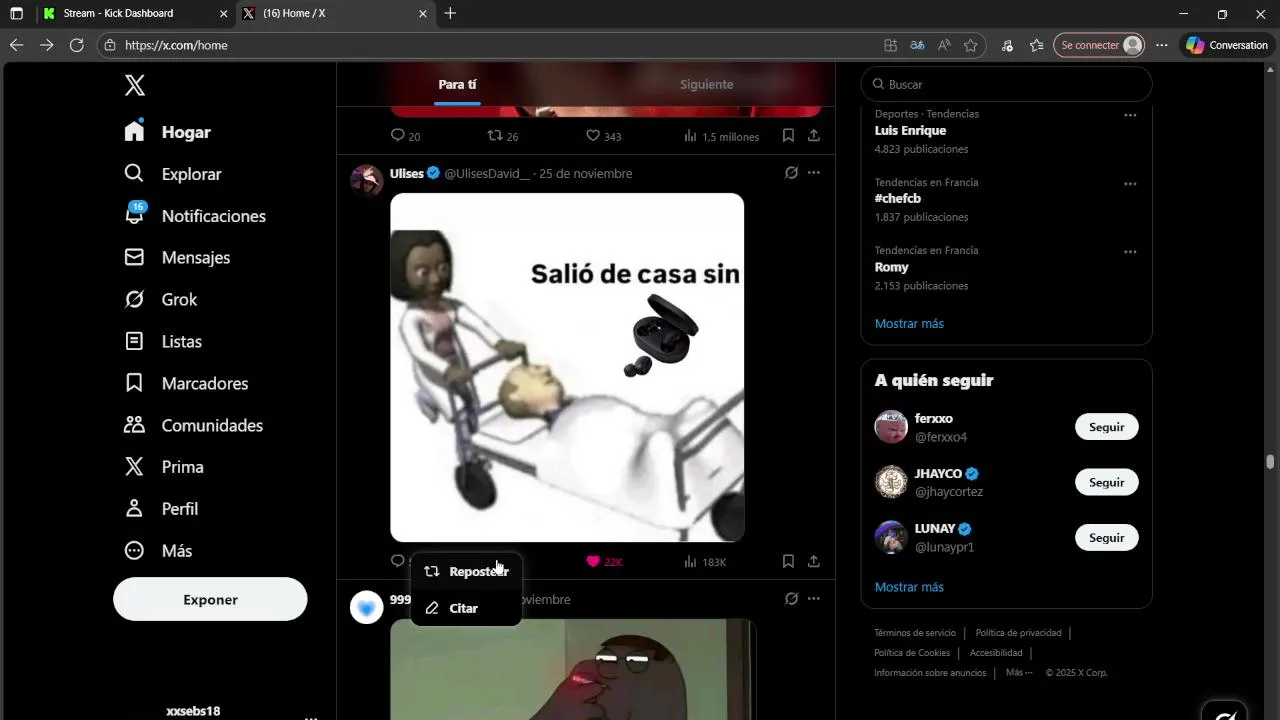Open Copilot Conversation button
Viewport: 1280px width, 720px height.
click(x=1227, y=45)
